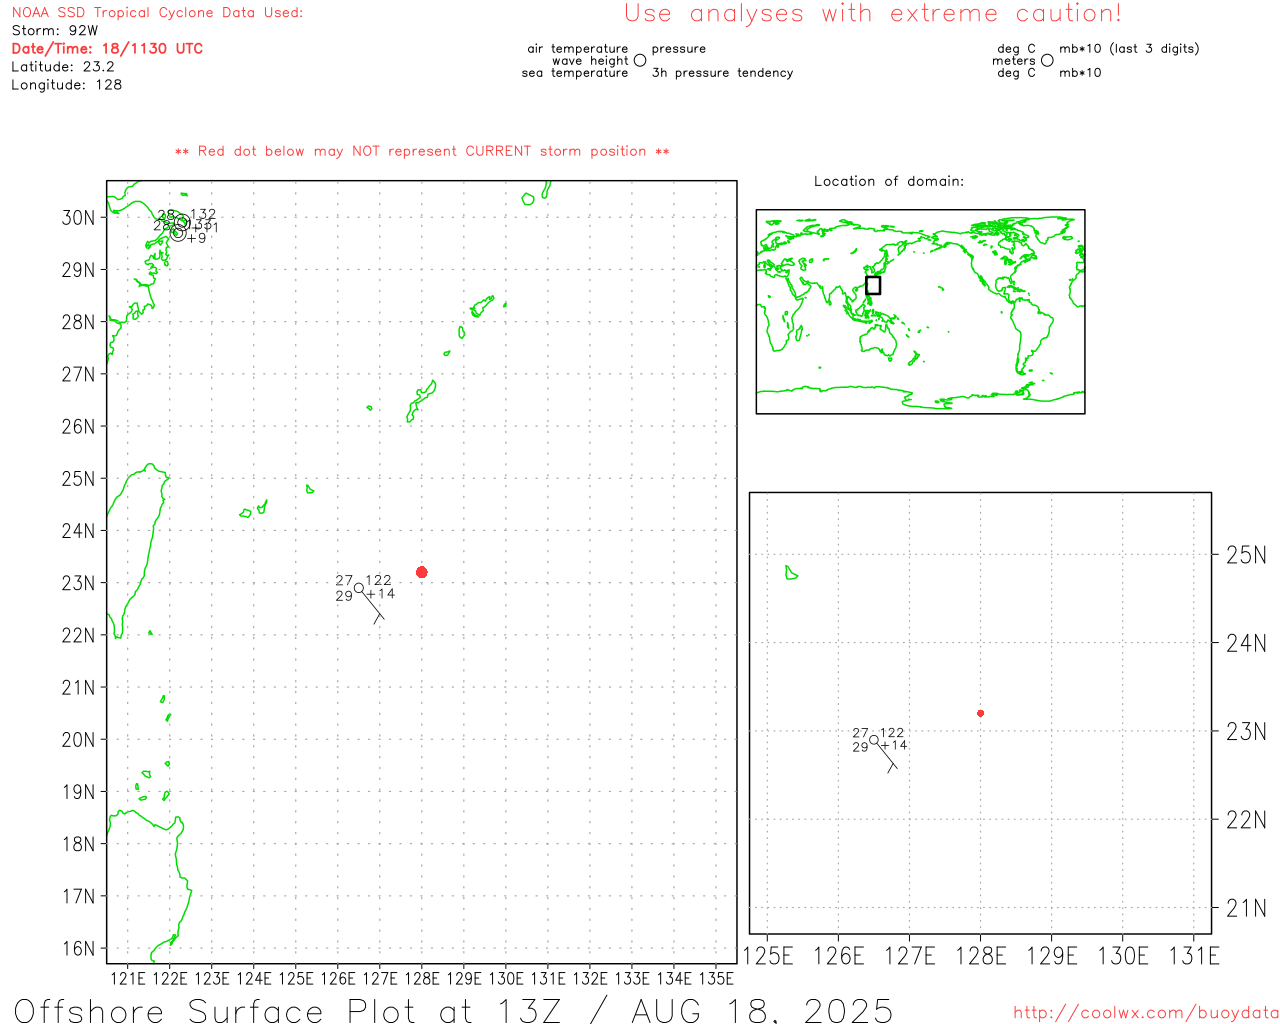1280x1024 pixels.
Task: Click the 'Location of domain:' label
Action: click(889, 181)
